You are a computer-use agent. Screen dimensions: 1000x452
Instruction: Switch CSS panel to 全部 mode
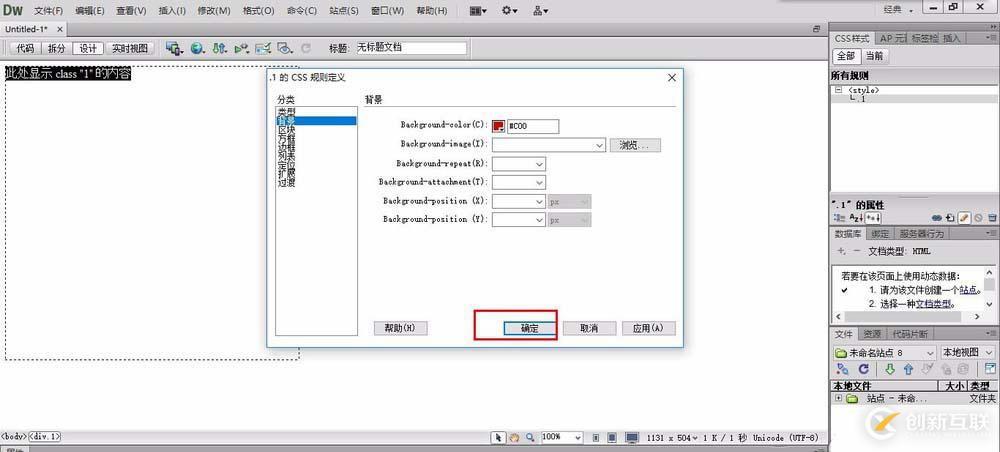coord(846,56)
